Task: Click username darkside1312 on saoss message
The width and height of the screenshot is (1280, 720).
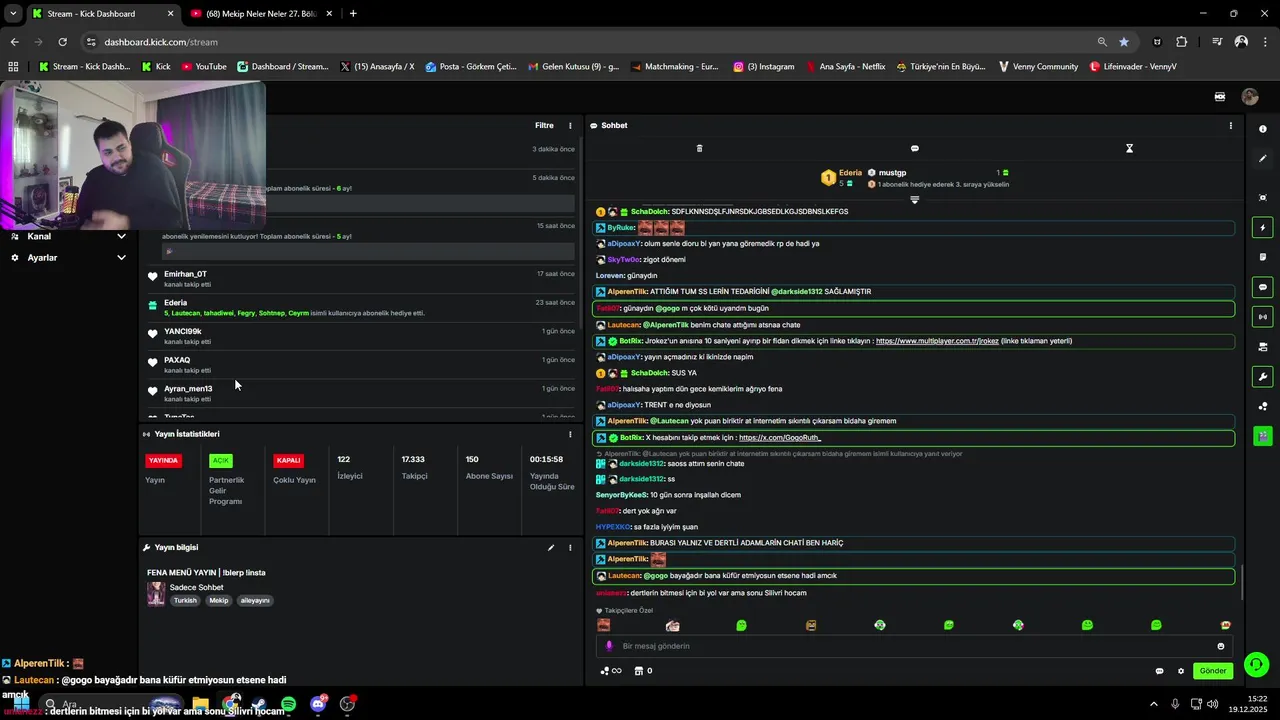Action: [641, 464]
